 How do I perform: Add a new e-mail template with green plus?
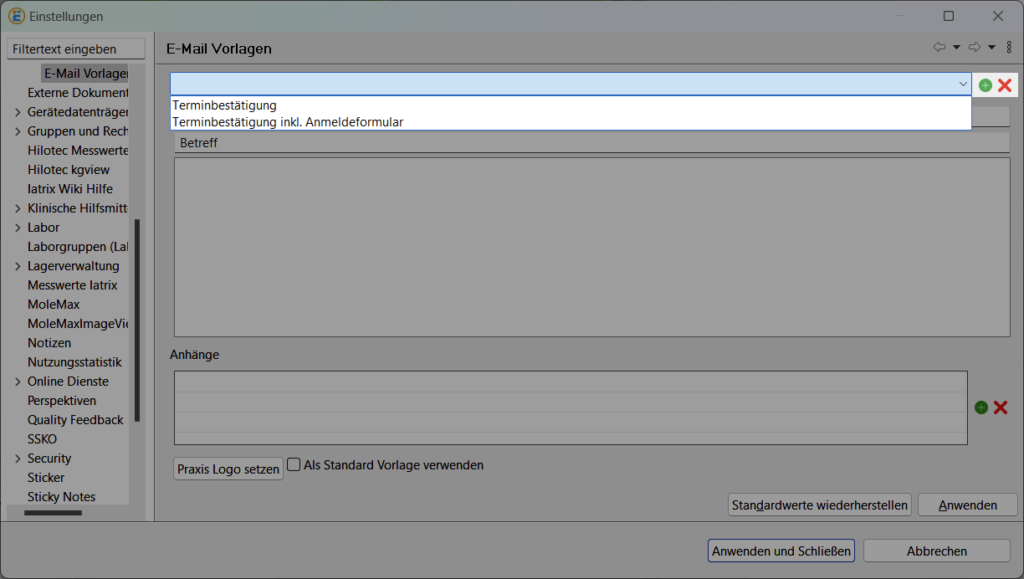[985, 85]
